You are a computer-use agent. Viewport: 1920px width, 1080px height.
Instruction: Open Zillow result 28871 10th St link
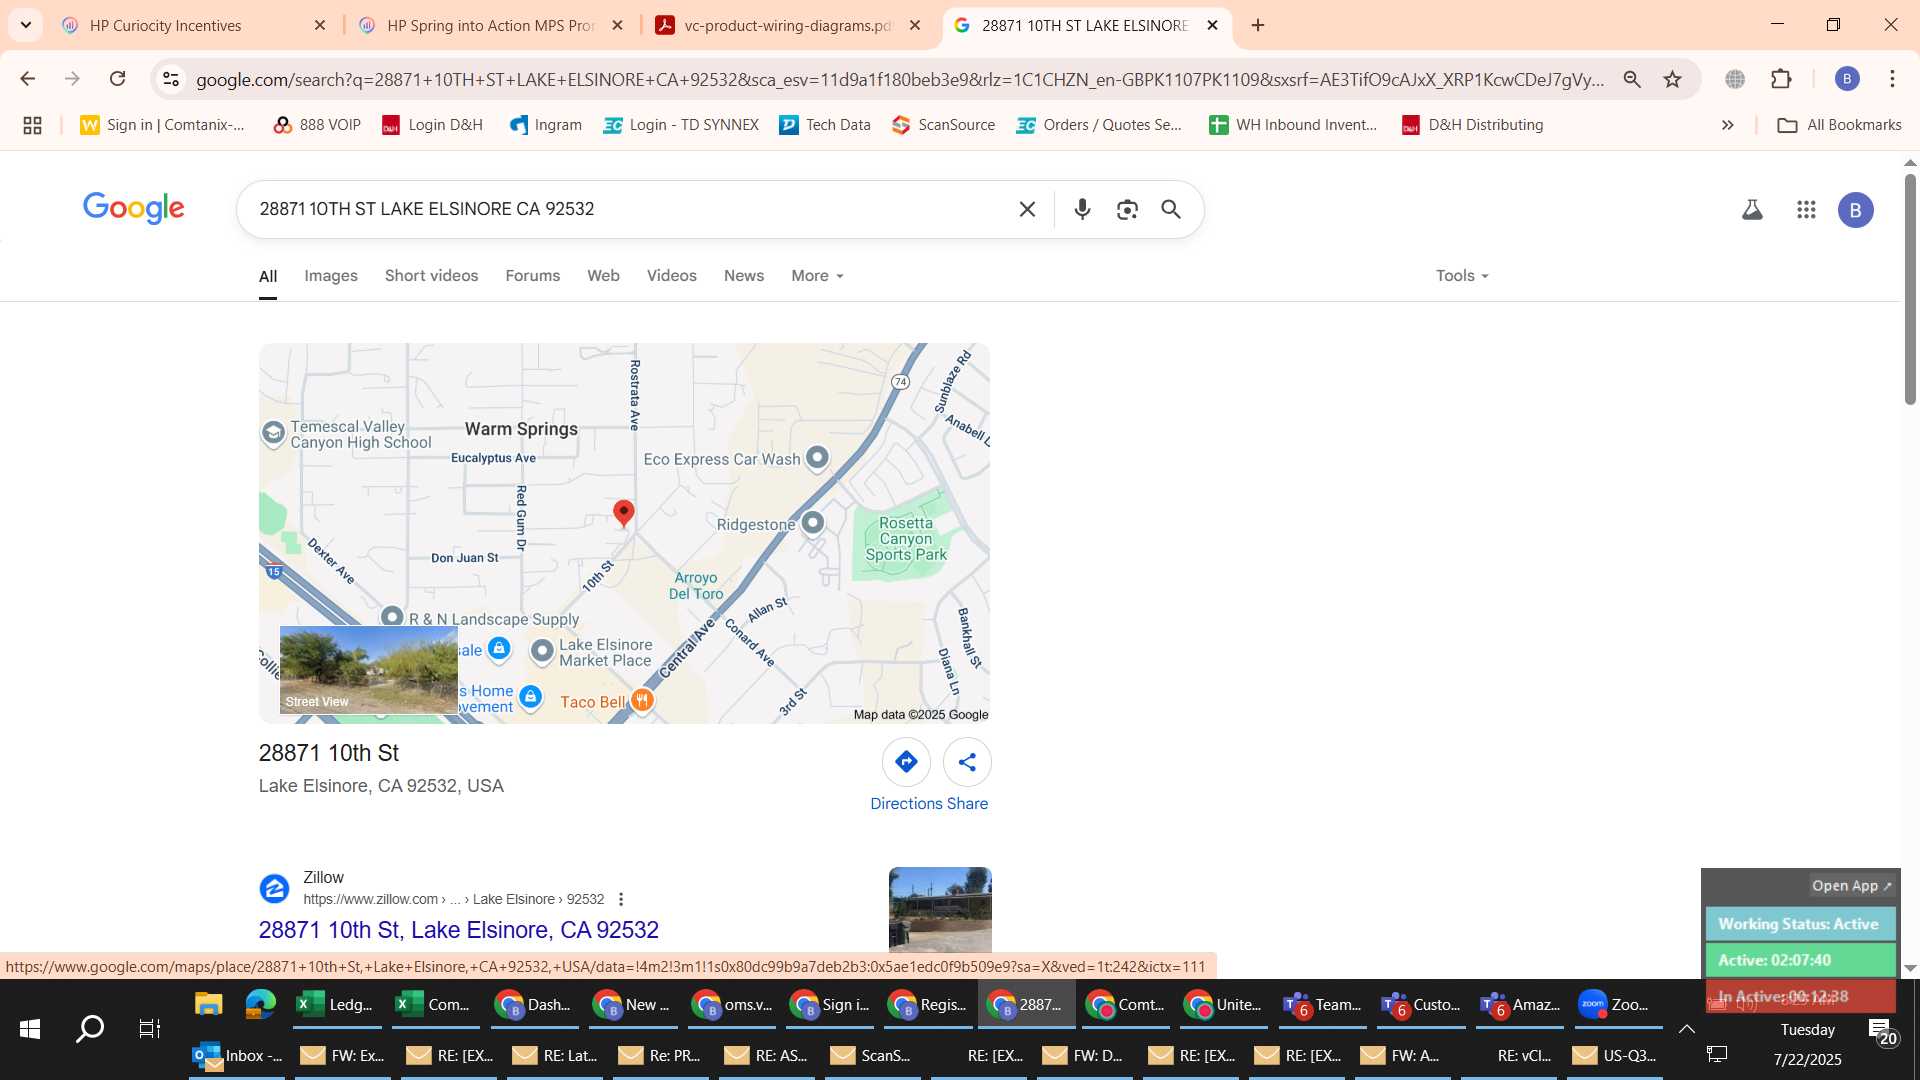(459, 930)
